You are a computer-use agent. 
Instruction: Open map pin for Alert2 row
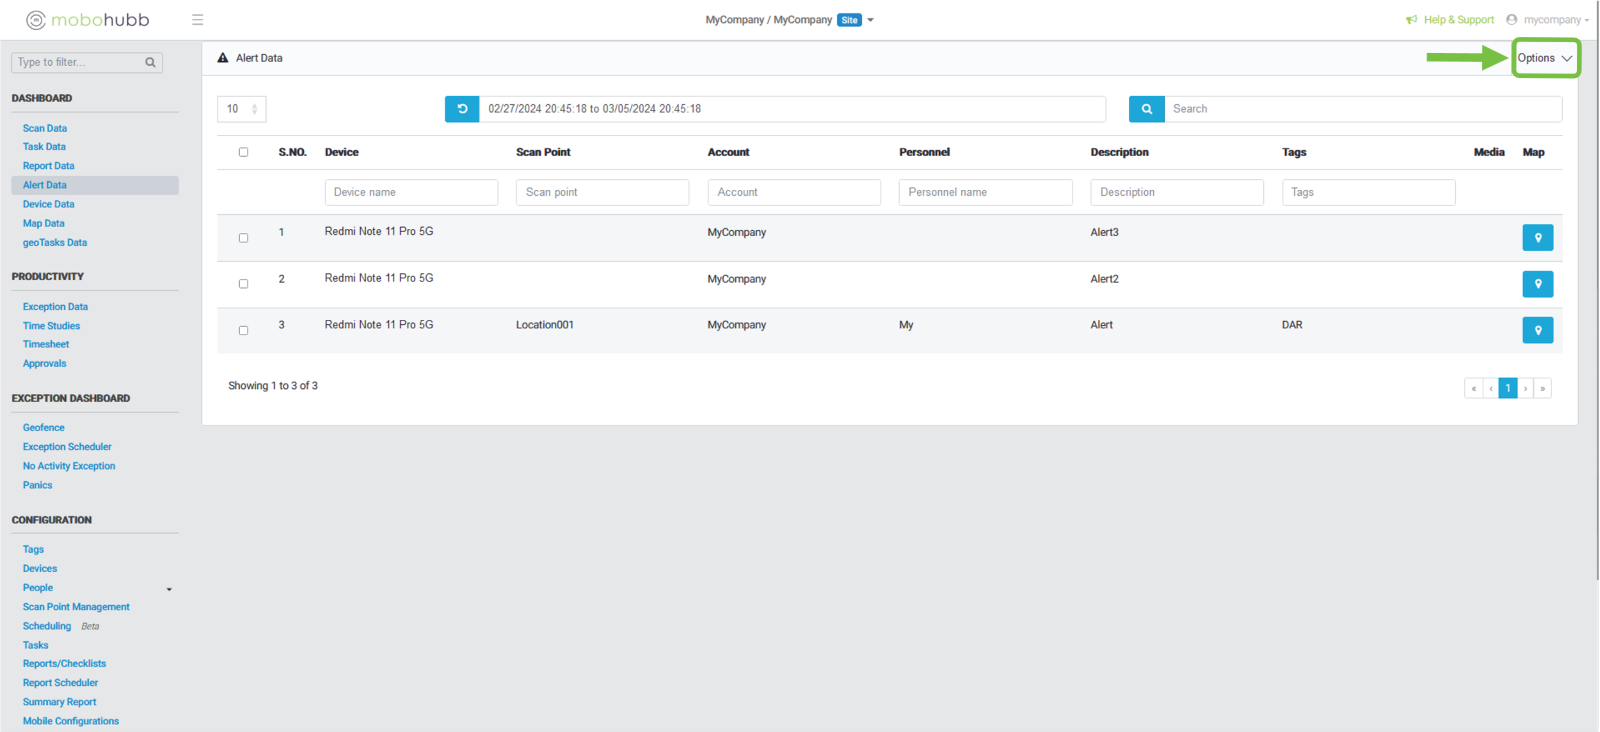(x=1537, y=284)
